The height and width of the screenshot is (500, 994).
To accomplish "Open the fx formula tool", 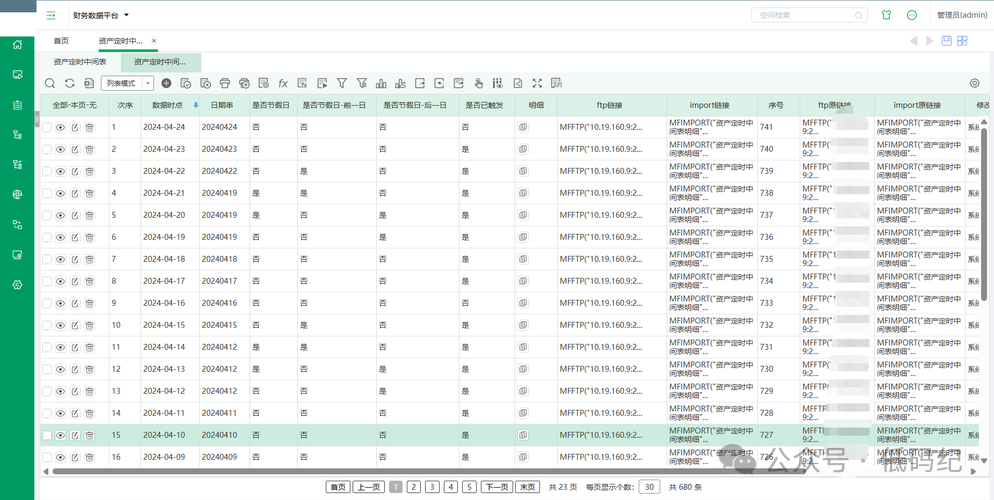I will pos(283,84).
